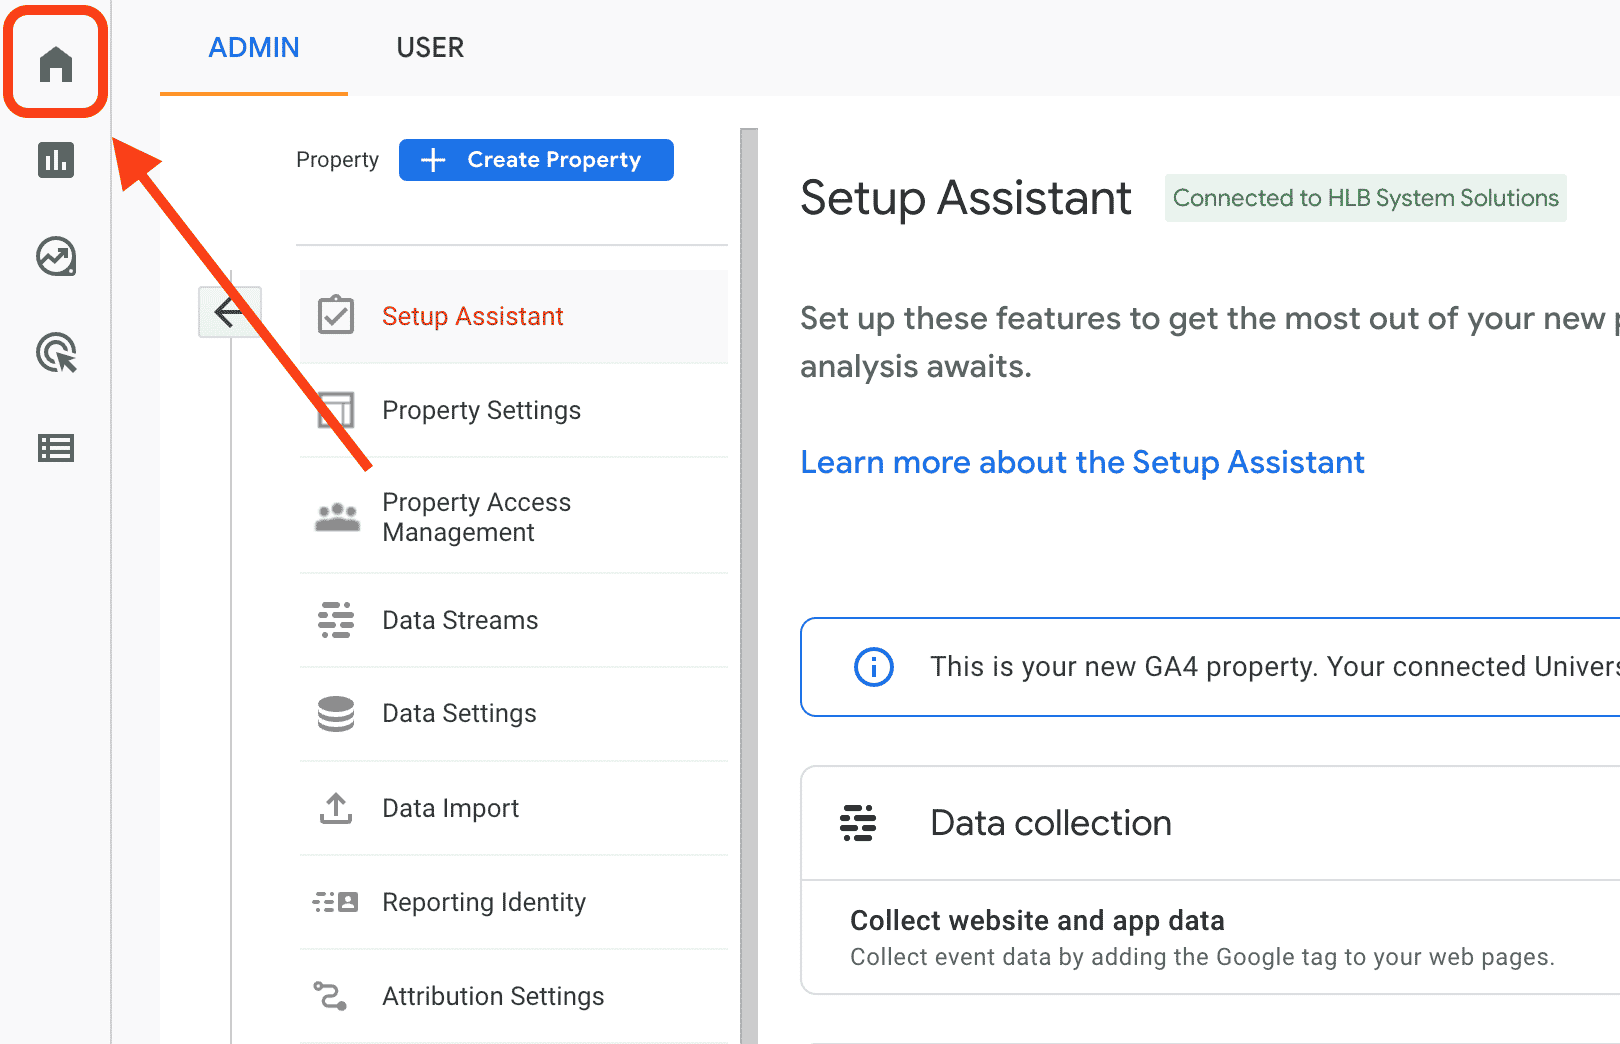Click the Create Property button

click(x=536, y=159)
